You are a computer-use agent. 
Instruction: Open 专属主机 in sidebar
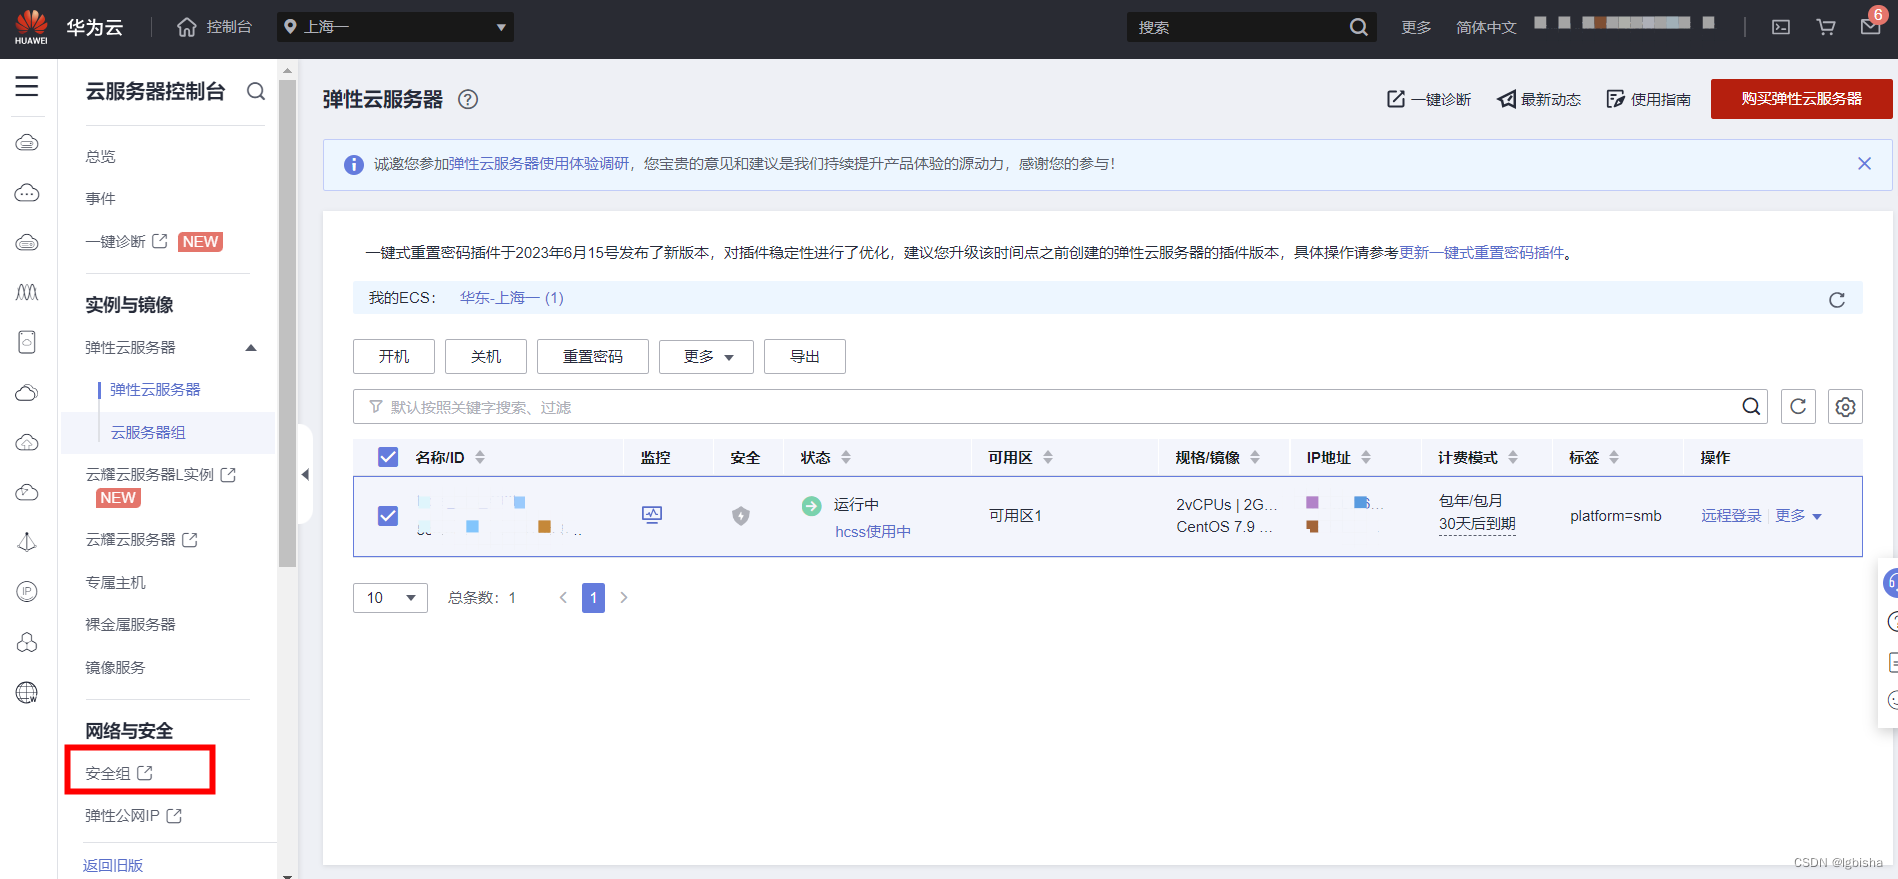(115, 582)
